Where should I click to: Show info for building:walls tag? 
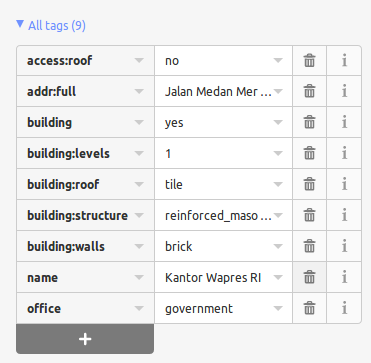click(344, 246)
